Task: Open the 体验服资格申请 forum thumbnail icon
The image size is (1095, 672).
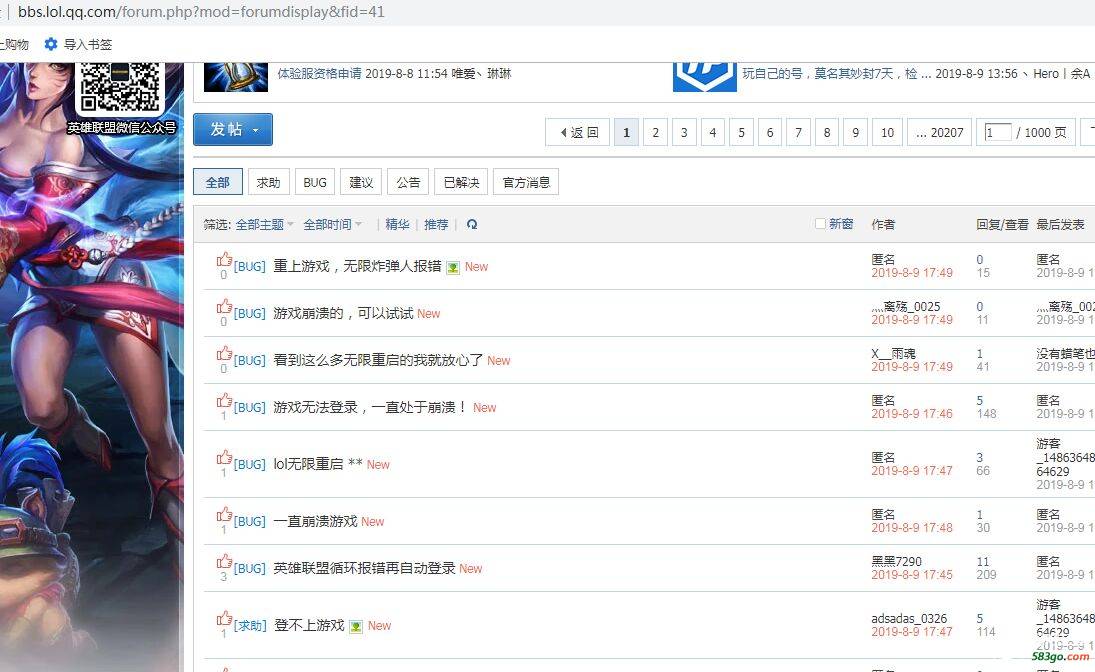Action: (x=235, y=76)
